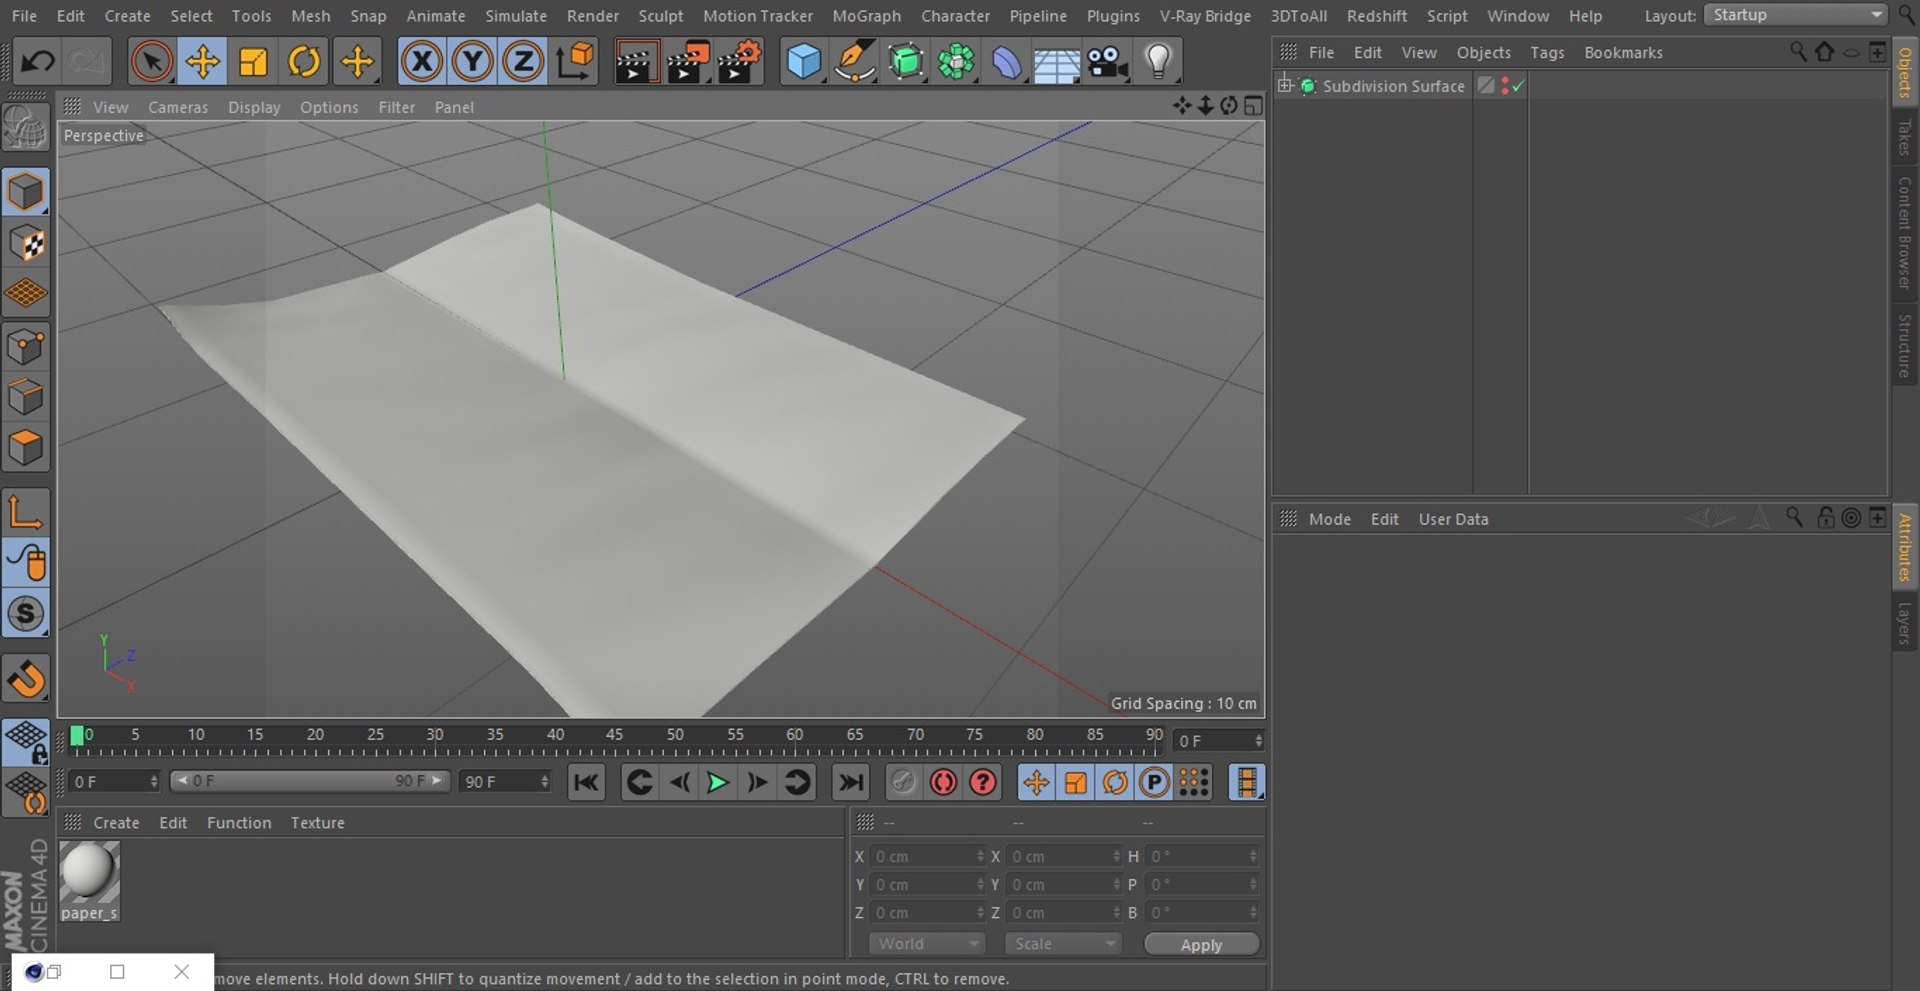Open the Layout dropdown set to Startup

(1796, 15)
